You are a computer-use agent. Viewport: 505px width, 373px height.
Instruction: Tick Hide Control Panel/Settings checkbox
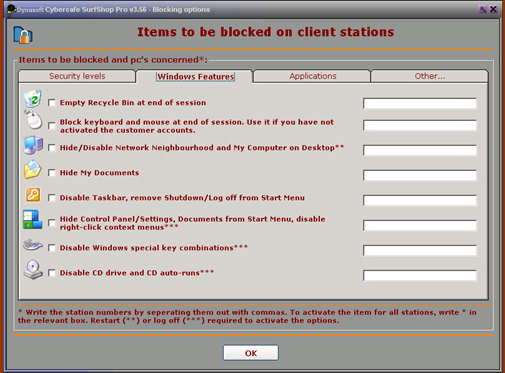click(x=52, y=223)
